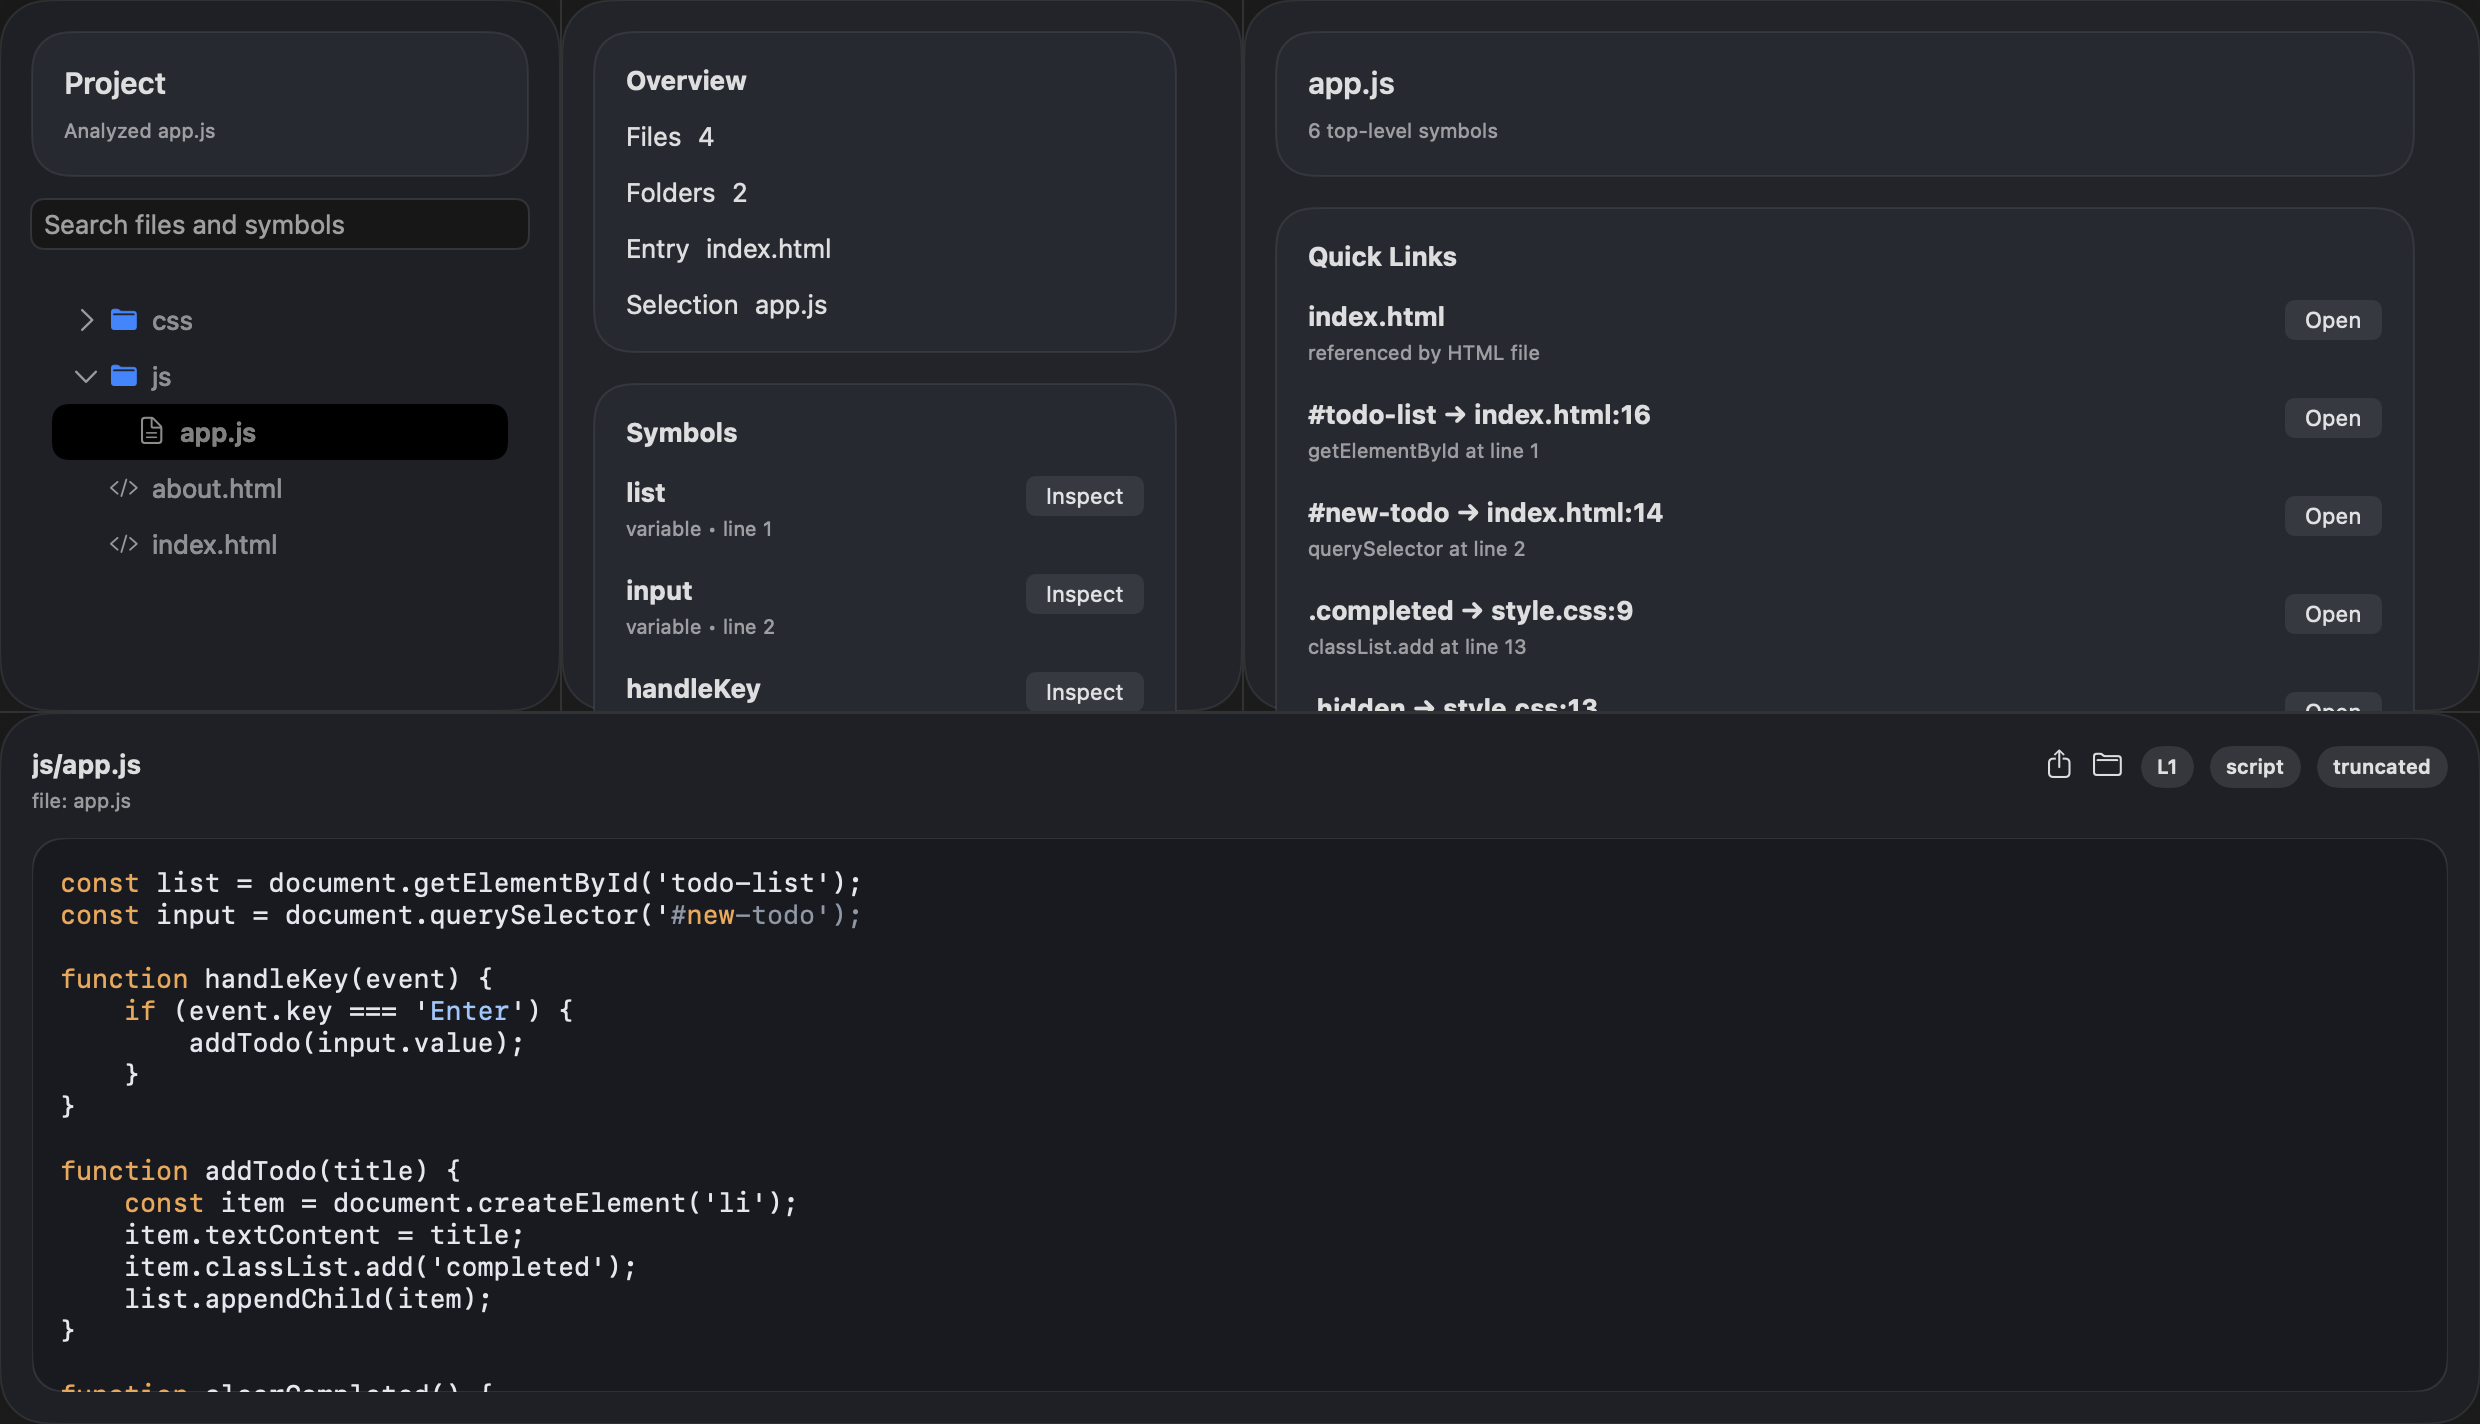
Task: Open the .completed style.css:9 link
Action: (x=2332, y=614)
